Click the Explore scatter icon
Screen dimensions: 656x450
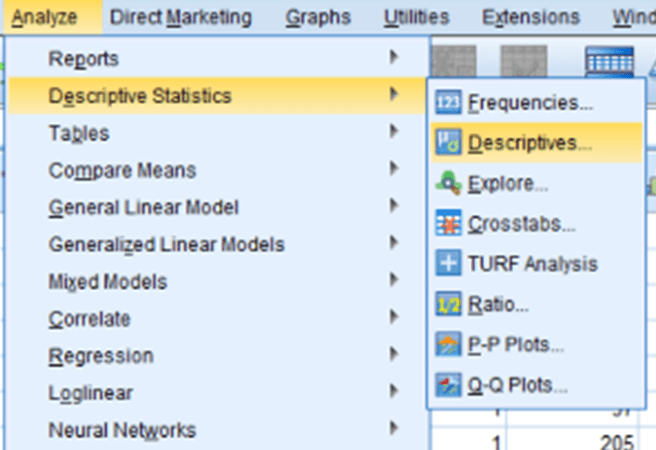[448, 183]
